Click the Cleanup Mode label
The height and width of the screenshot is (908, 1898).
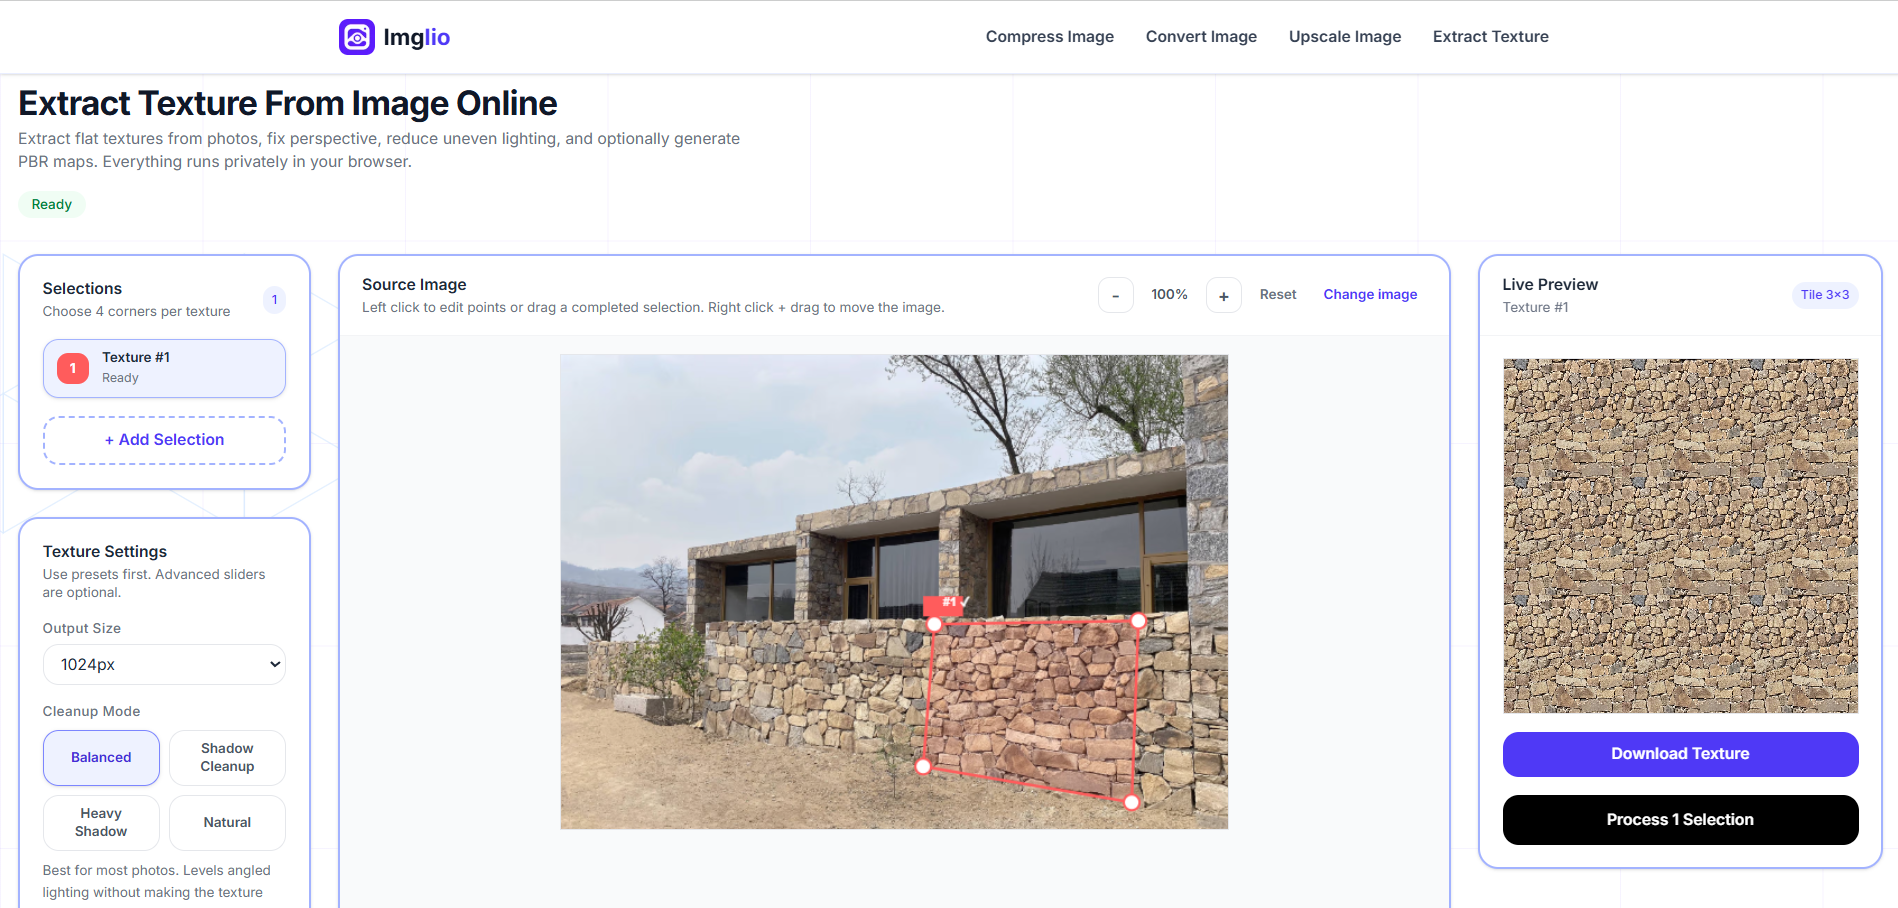(91, 712)
